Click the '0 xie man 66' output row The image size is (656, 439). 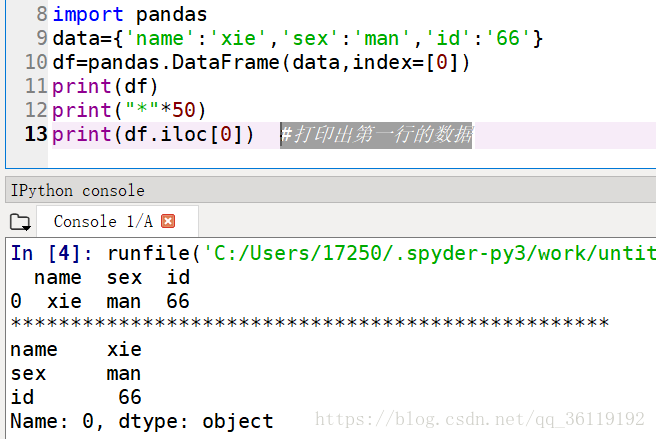pyautogui.click(x=100, y=301)
